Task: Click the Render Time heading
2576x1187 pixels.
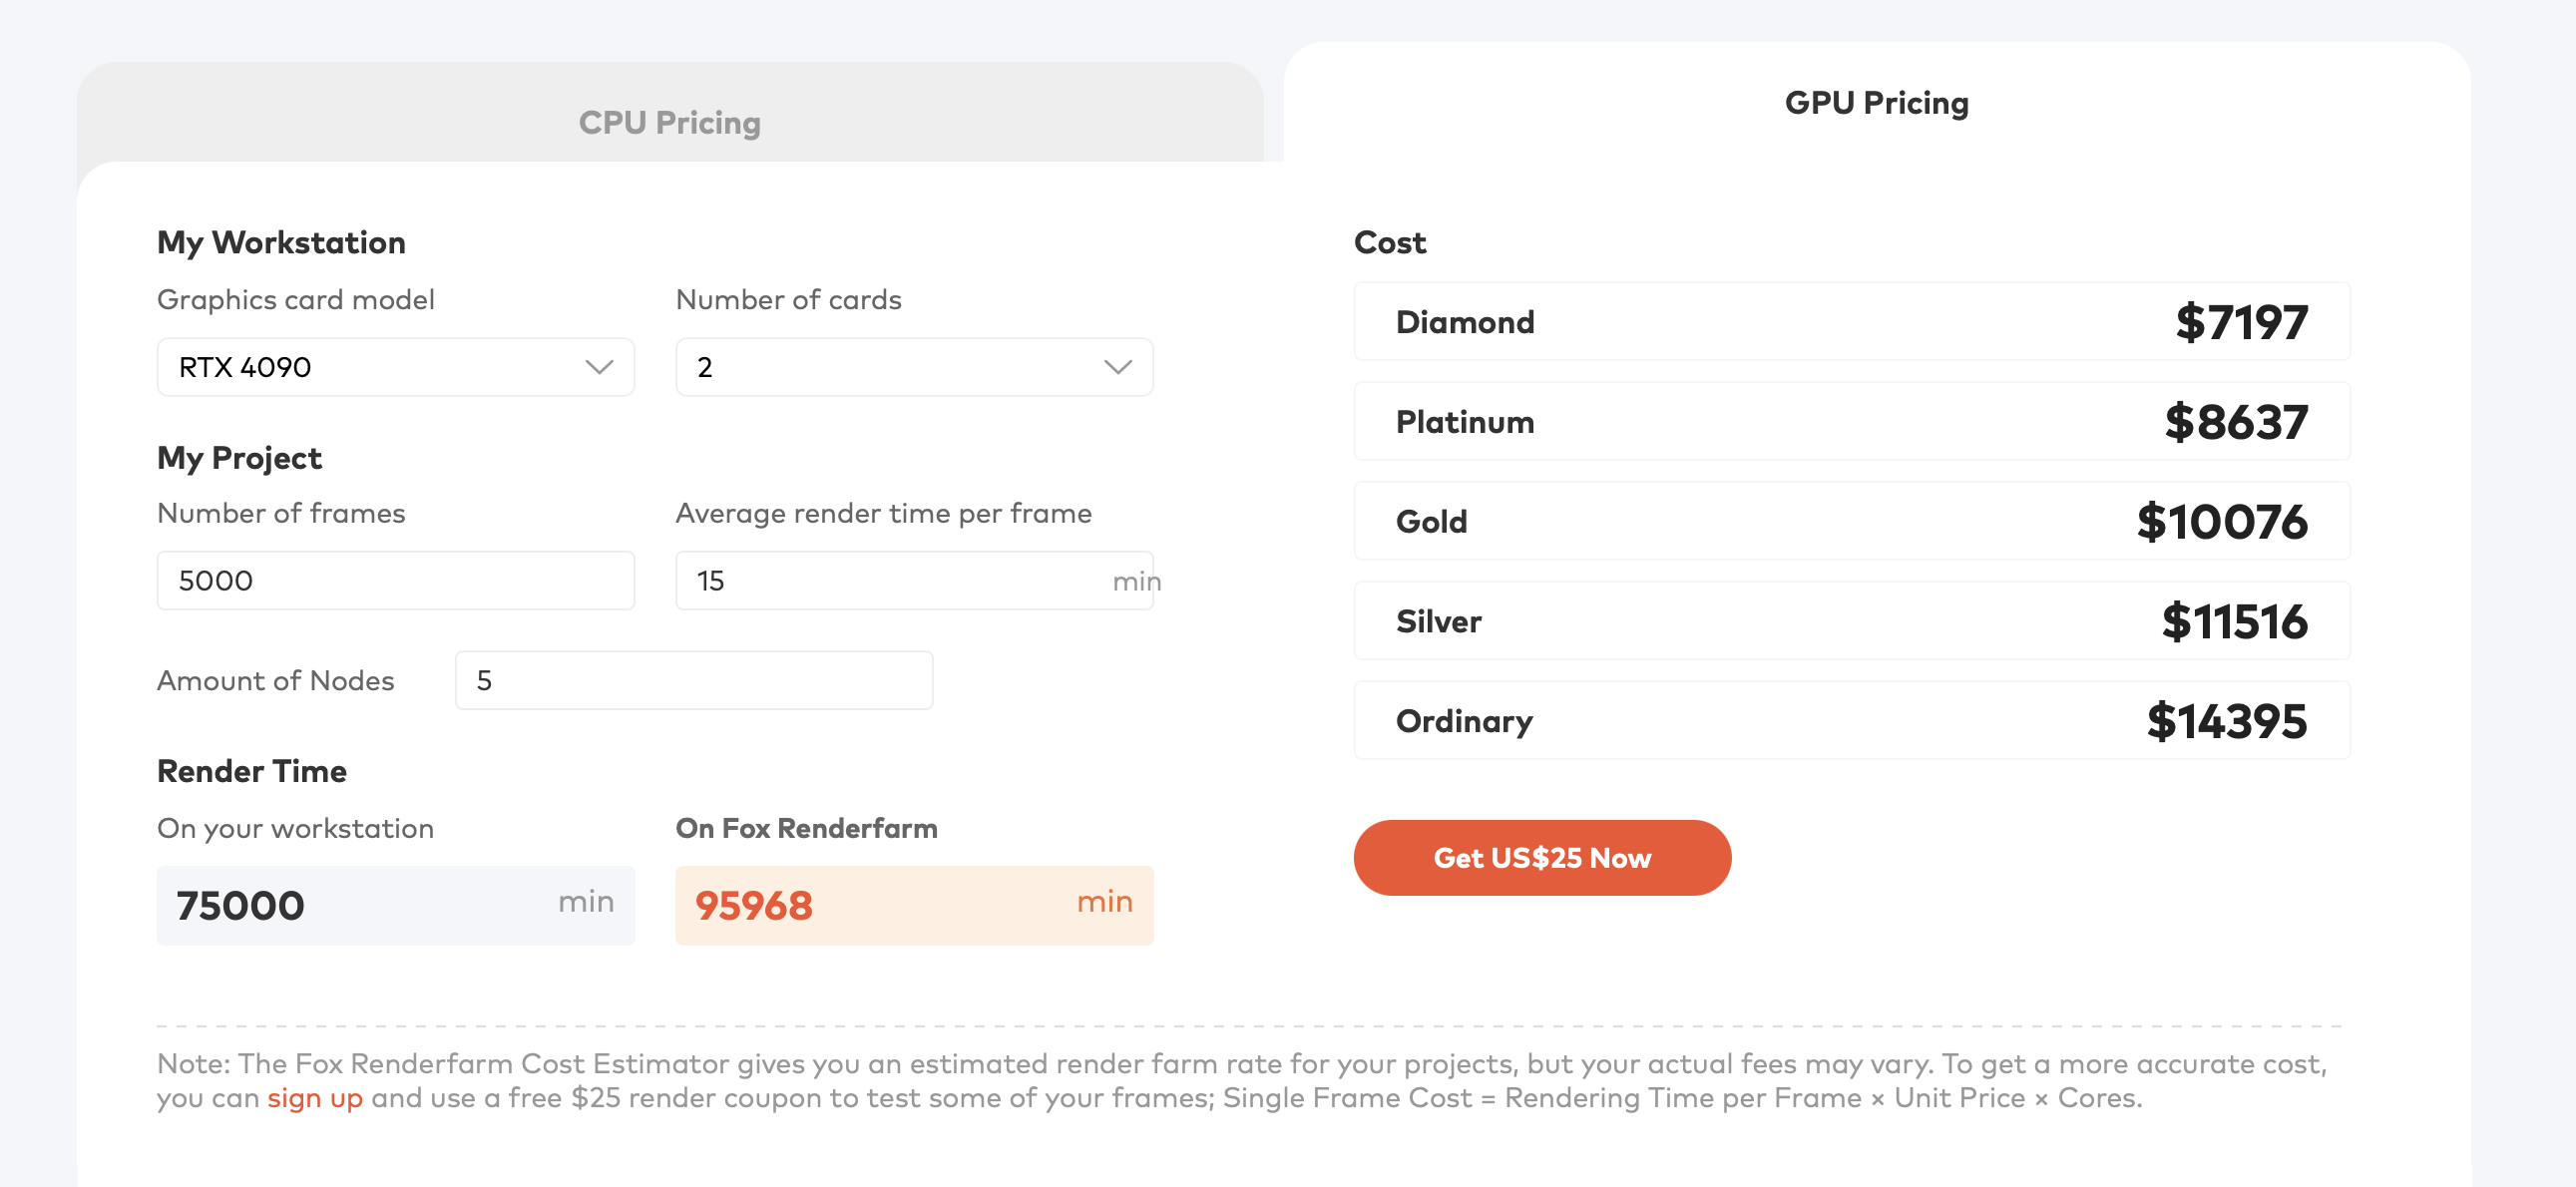Action: point(251,771)
